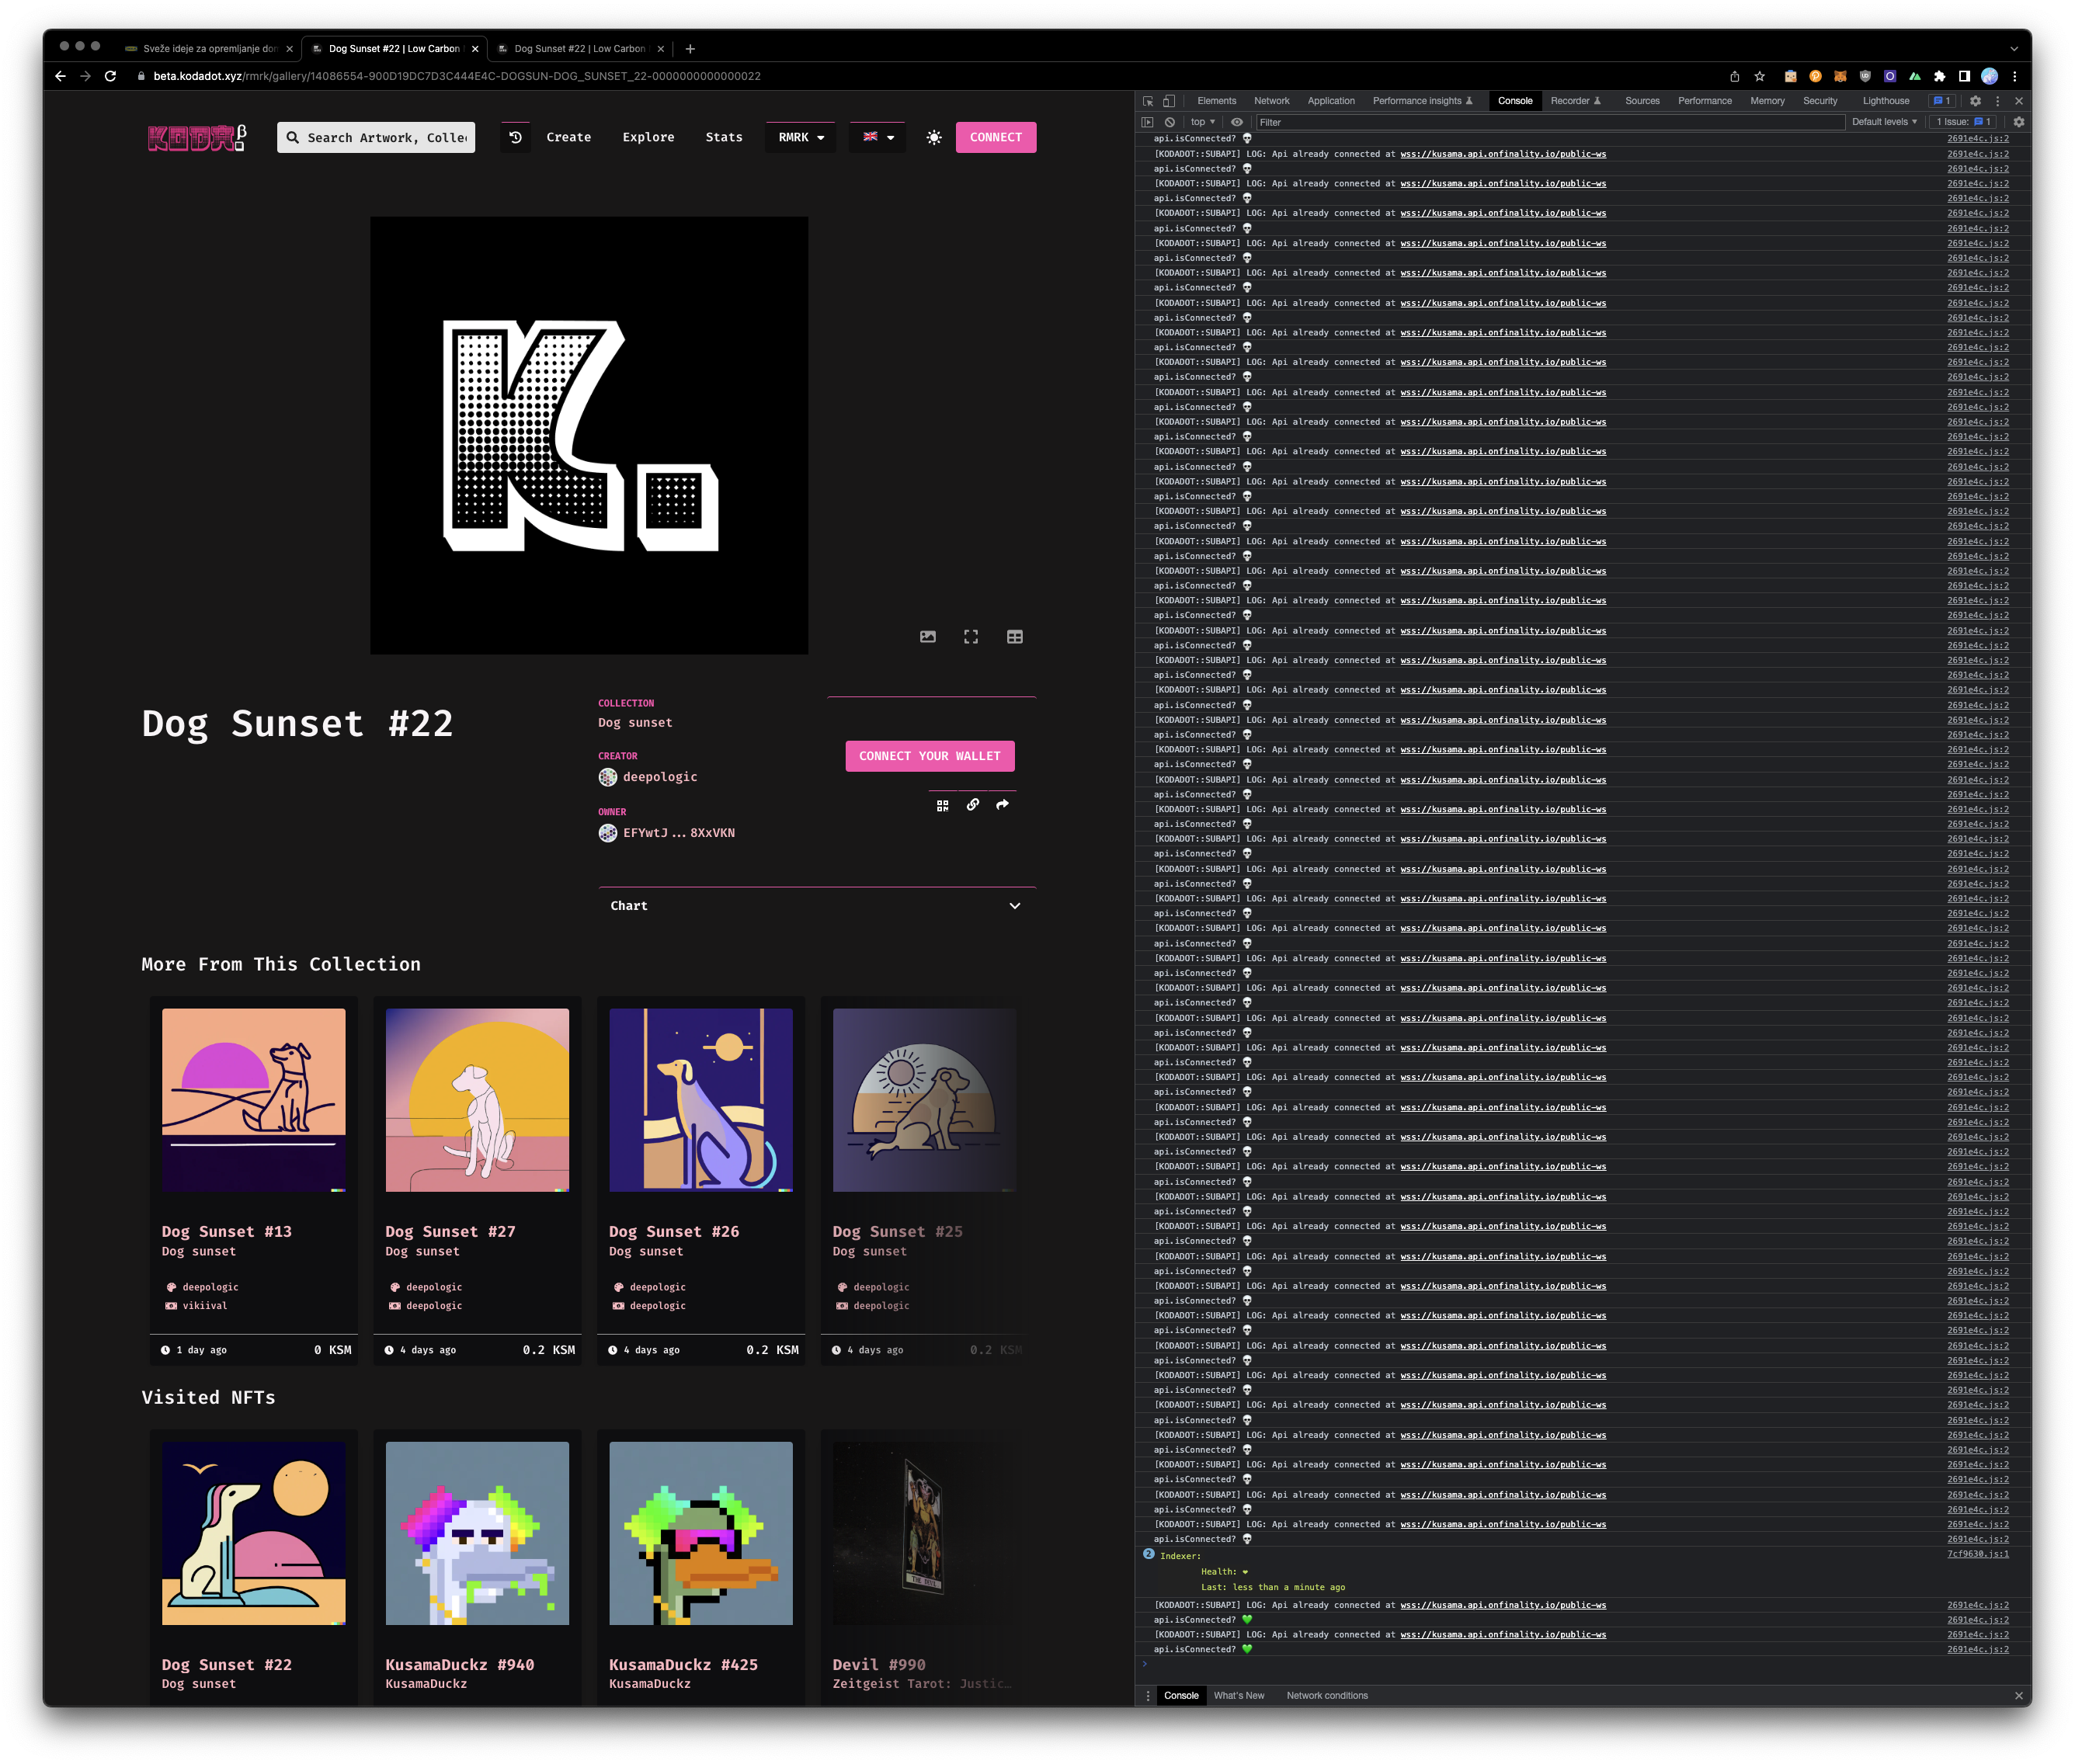The image size is (2075, 1764).
Task: Open the Chrome three-dot menu
Action: [2014, 76]
